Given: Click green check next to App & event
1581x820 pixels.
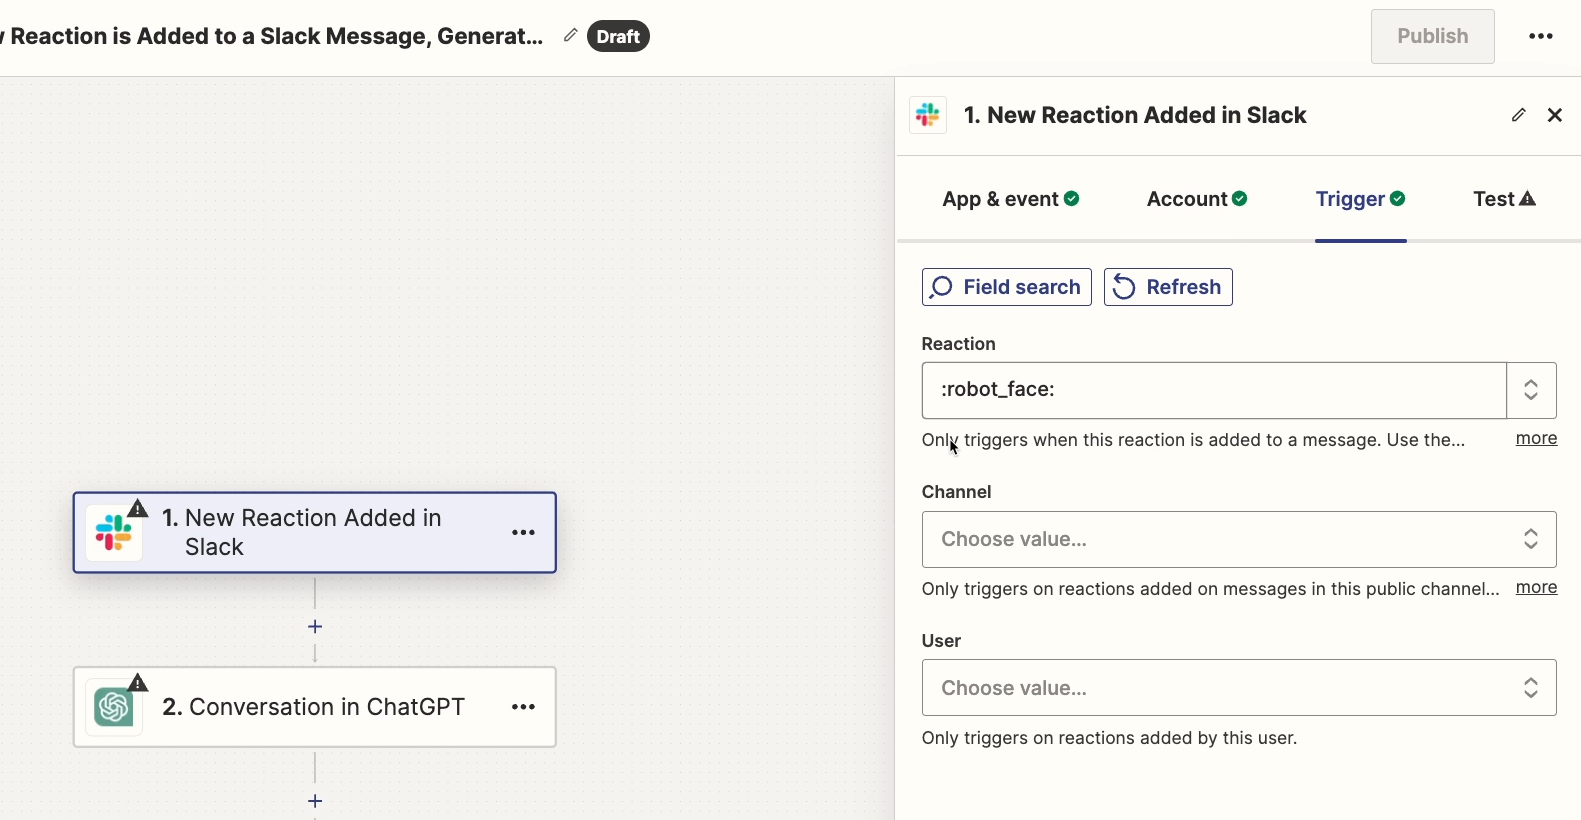Looking at the screenshot, I should coord(1072,199).
